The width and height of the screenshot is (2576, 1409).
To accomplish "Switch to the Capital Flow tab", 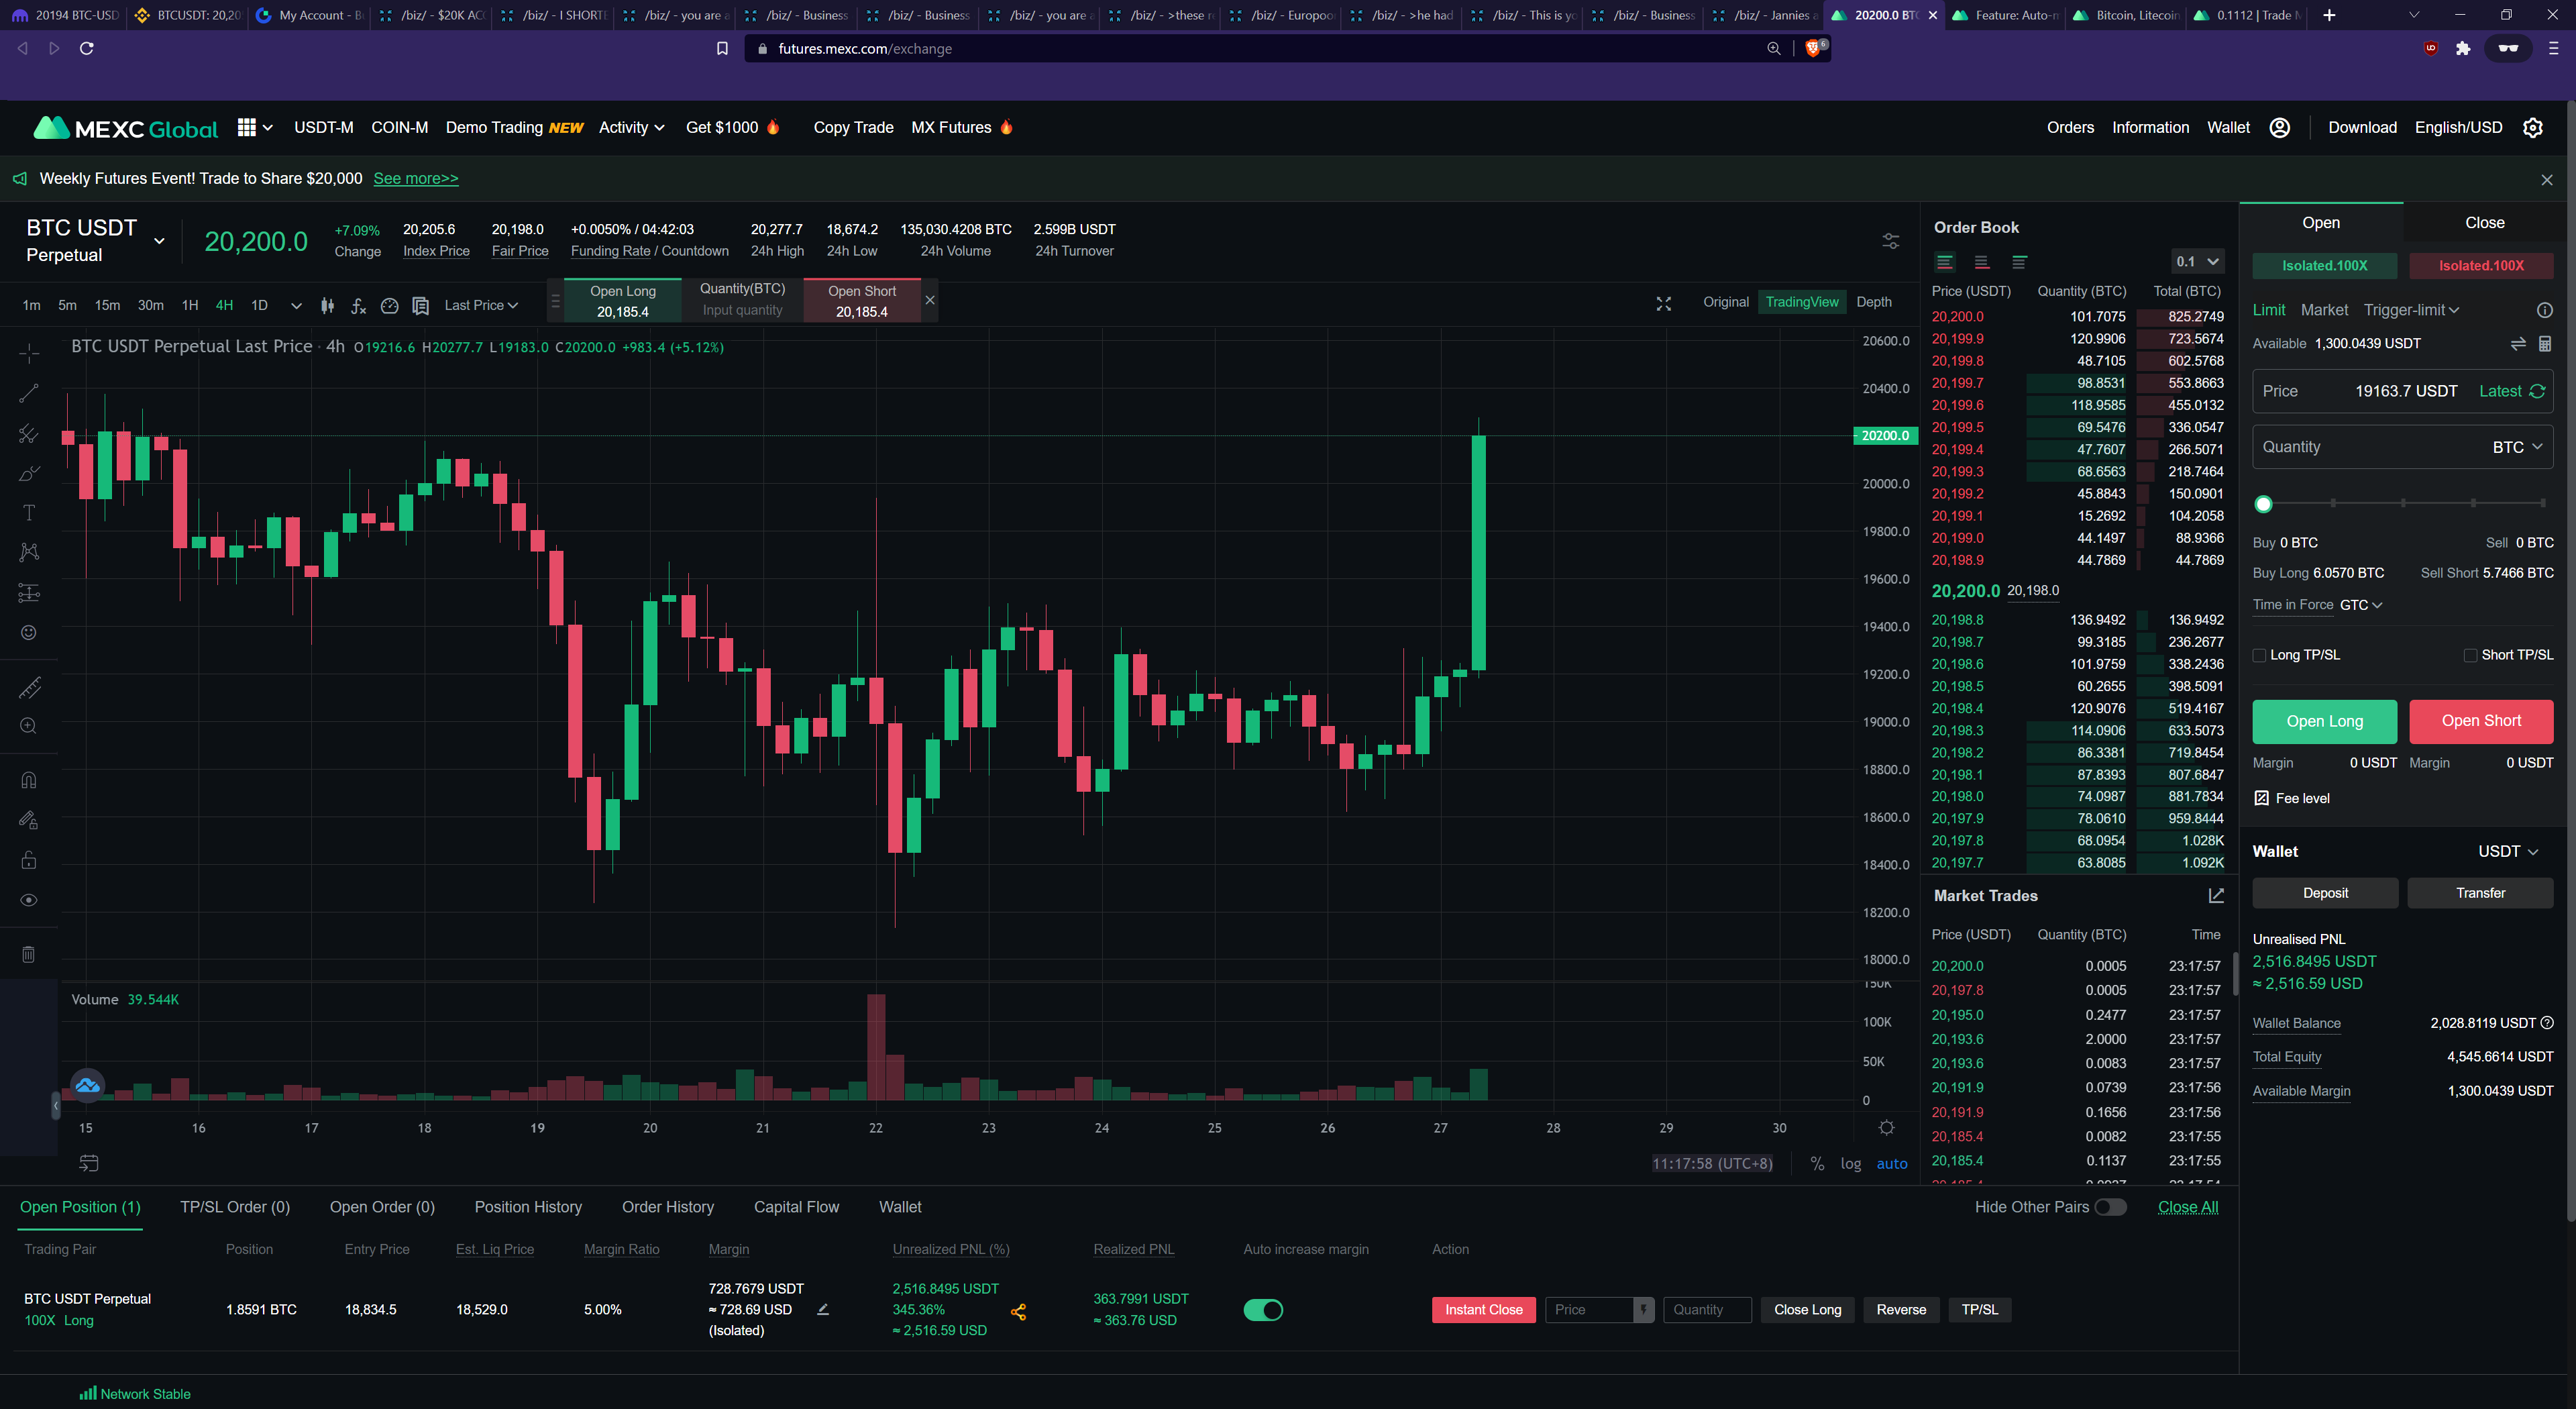I will coord(796,1207).
